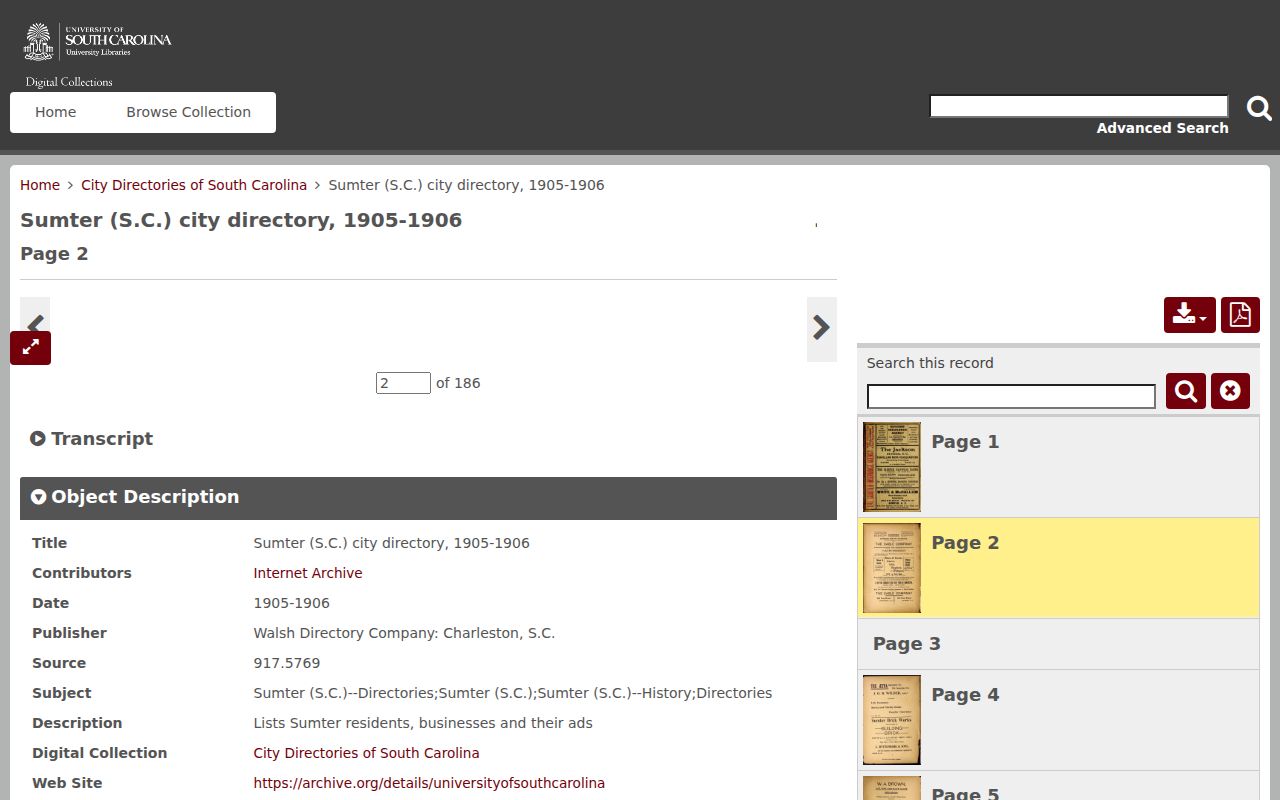Viewport: 1280px width, 800px height.
Task: Clear the record search with X button
Action: pos(1230,391)
